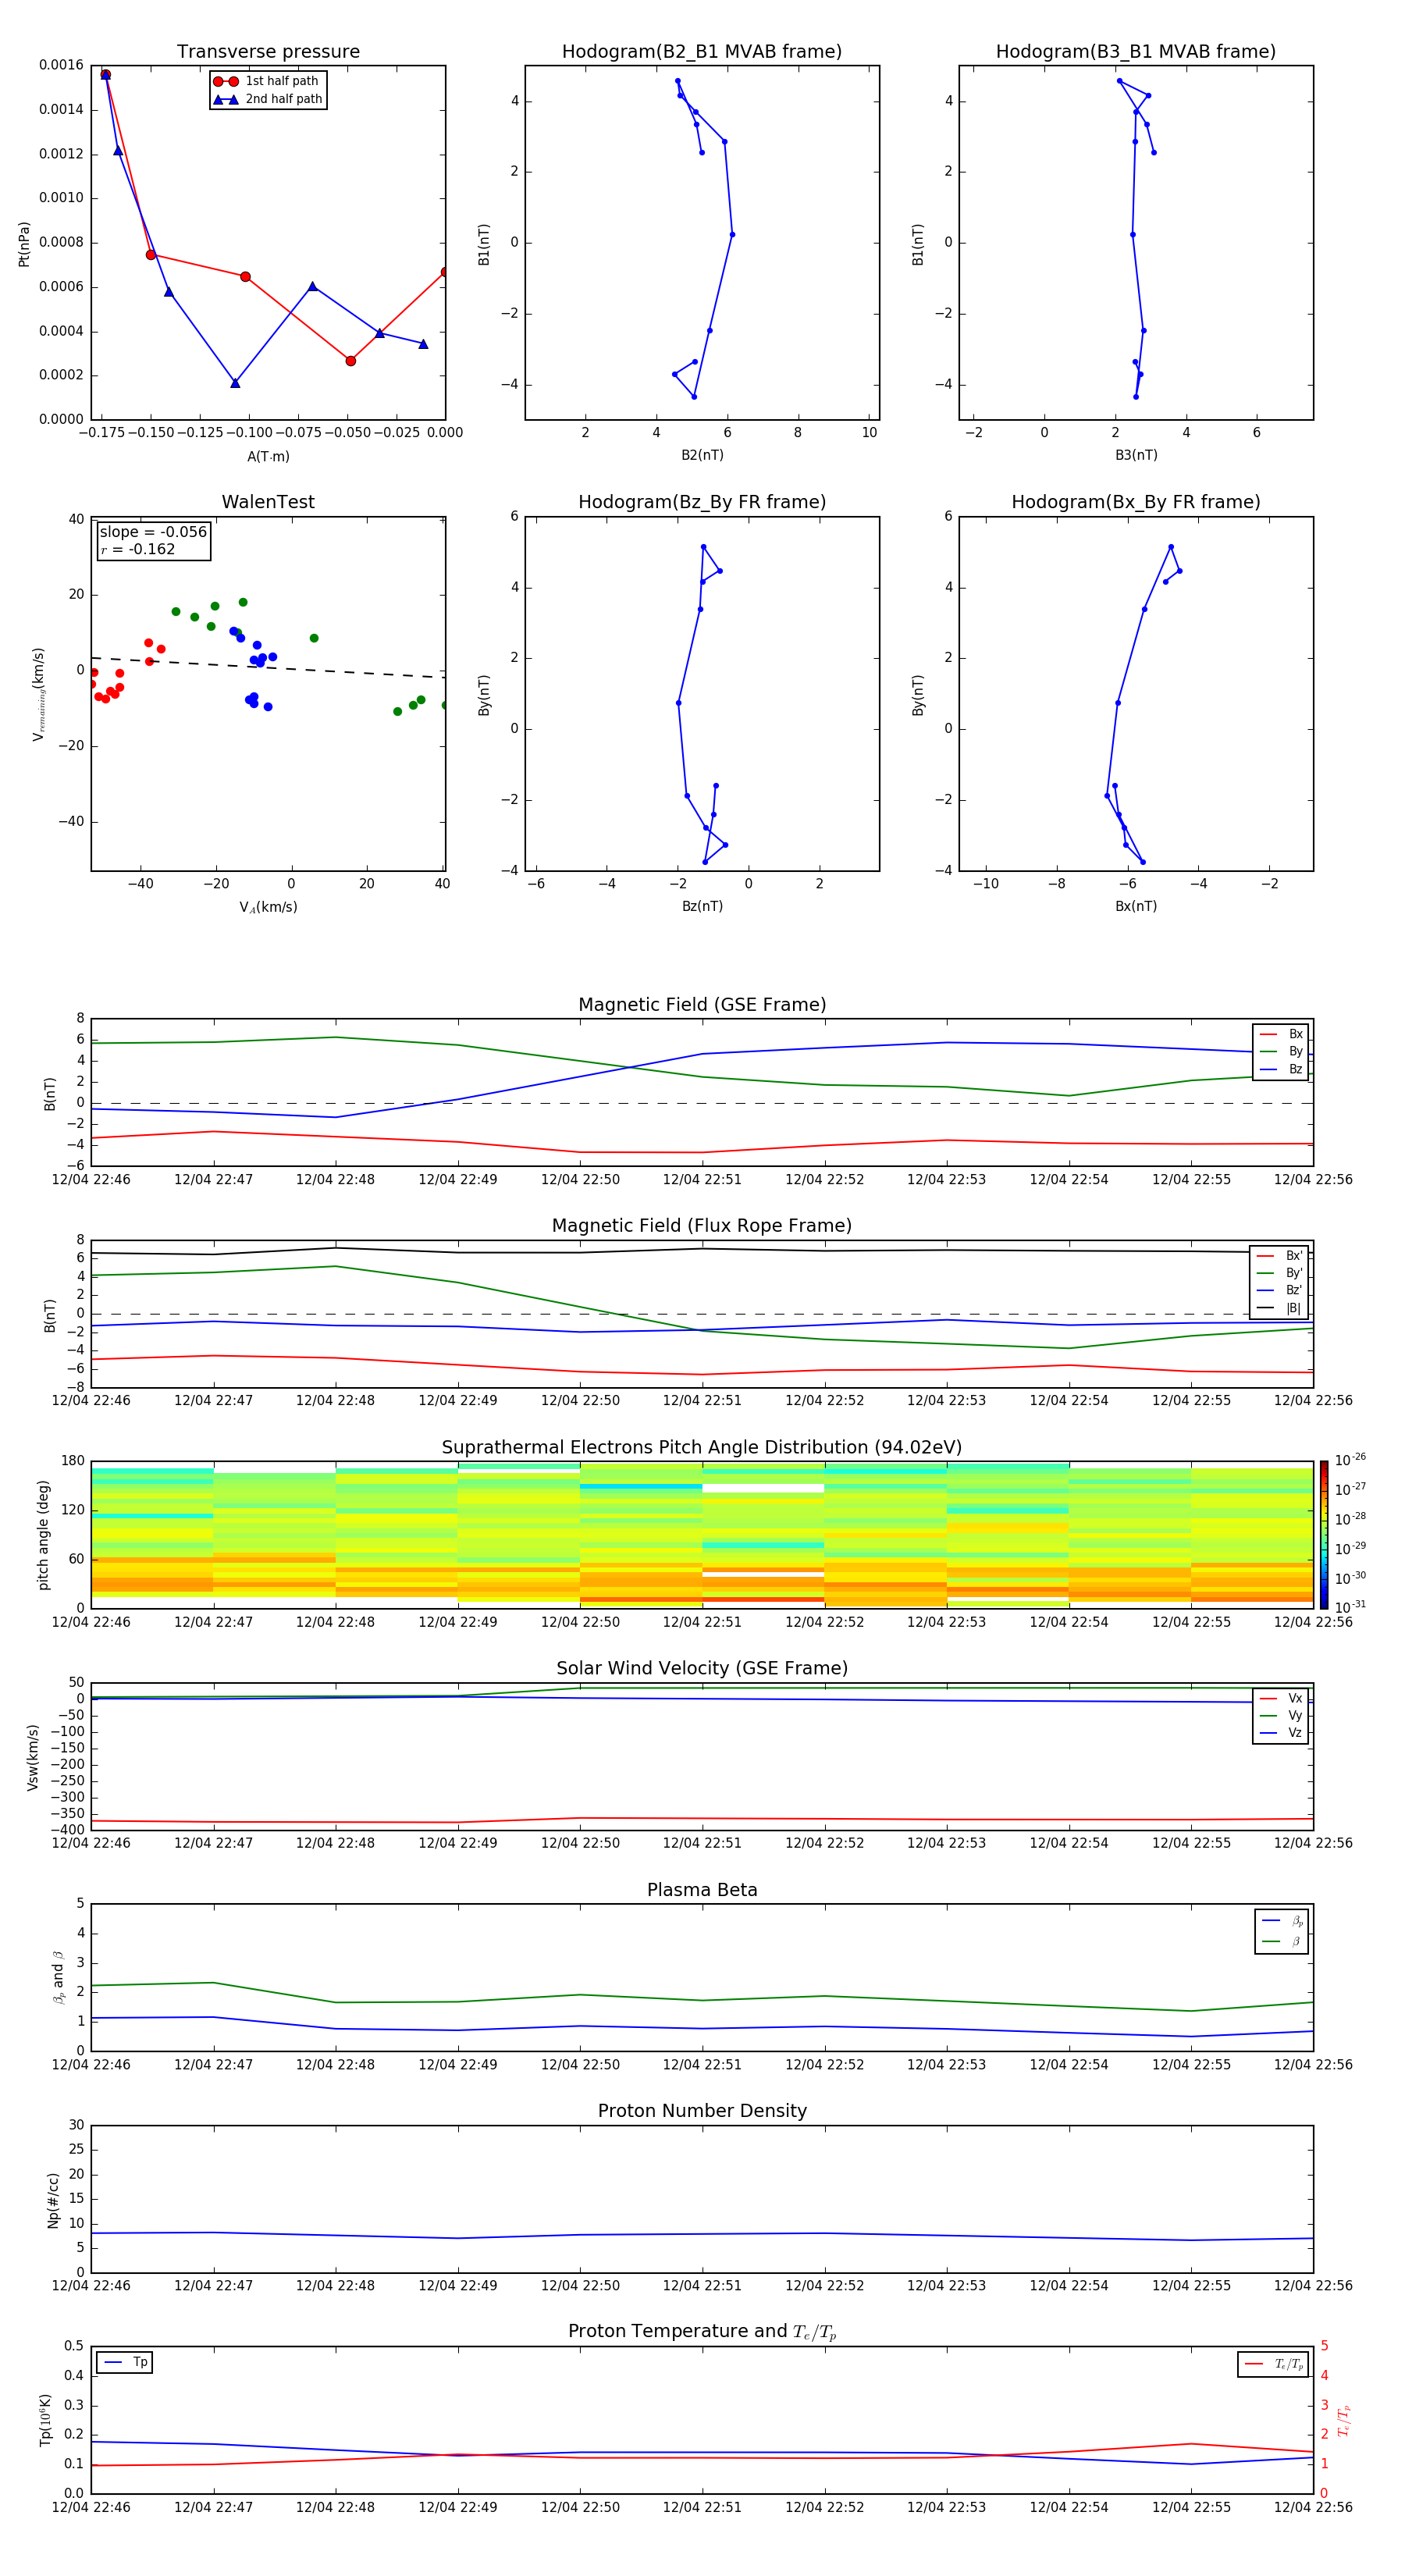Click the 'Bx' legend entry in GSE plot
Image resolution: width=1405 pixels, height=2576 pixels.
pyautogui.click(x=1281, y=1034)
